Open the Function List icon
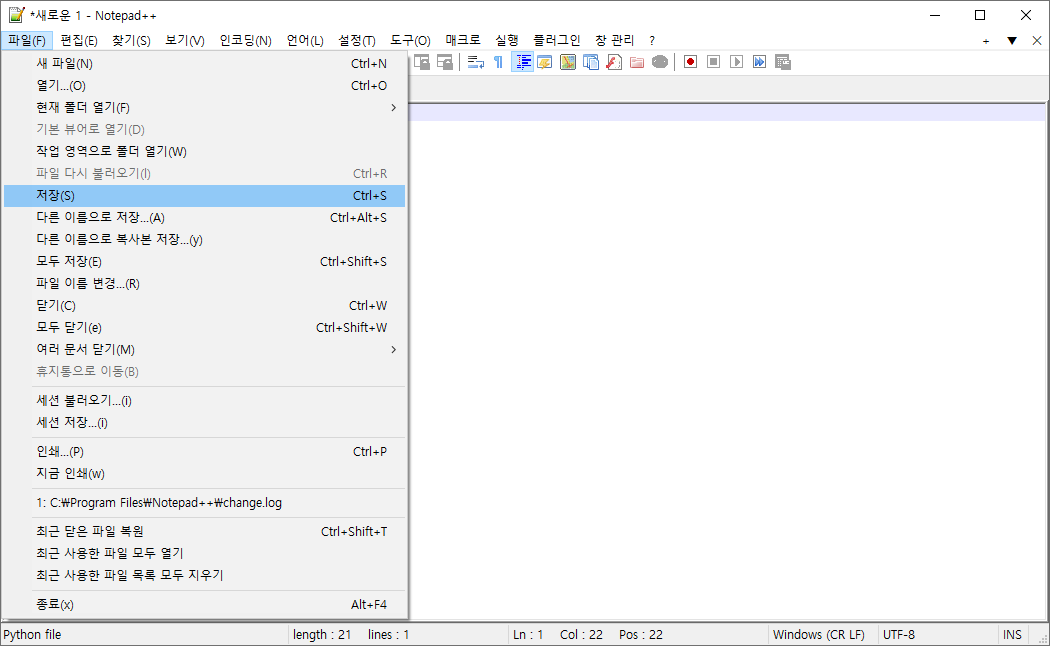 coord(613,62)
